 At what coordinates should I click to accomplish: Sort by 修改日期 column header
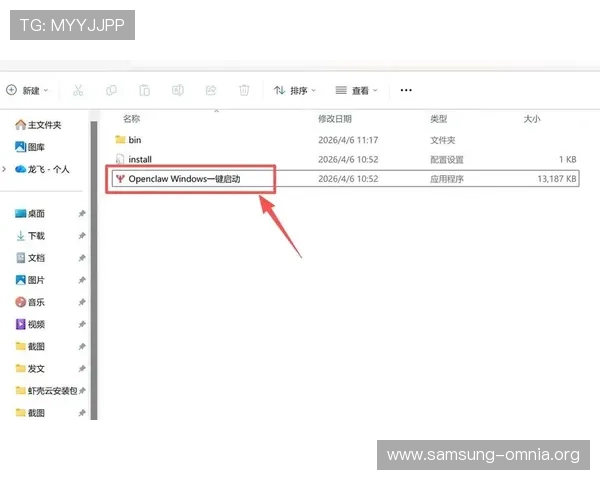(335, 119)
